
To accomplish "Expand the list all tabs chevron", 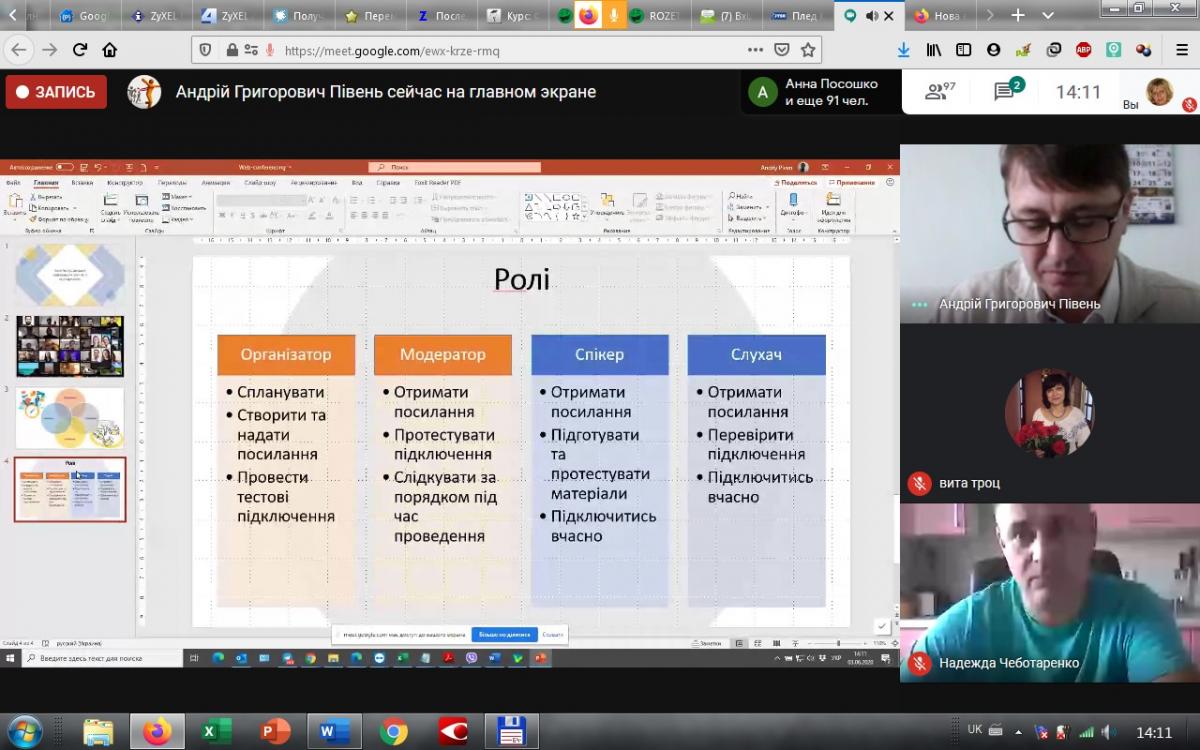I will tap(1048, 16).
